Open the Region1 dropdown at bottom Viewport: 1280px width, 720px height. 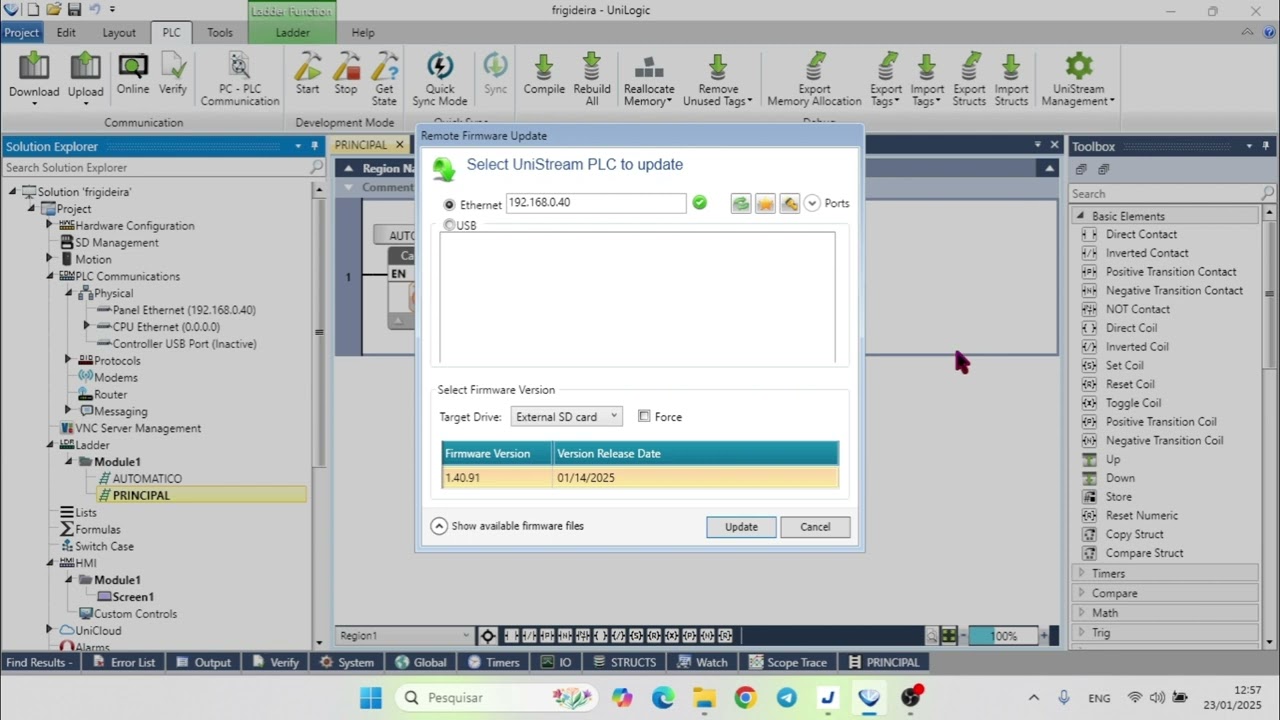pyautogui.click(x=404, y=635)
